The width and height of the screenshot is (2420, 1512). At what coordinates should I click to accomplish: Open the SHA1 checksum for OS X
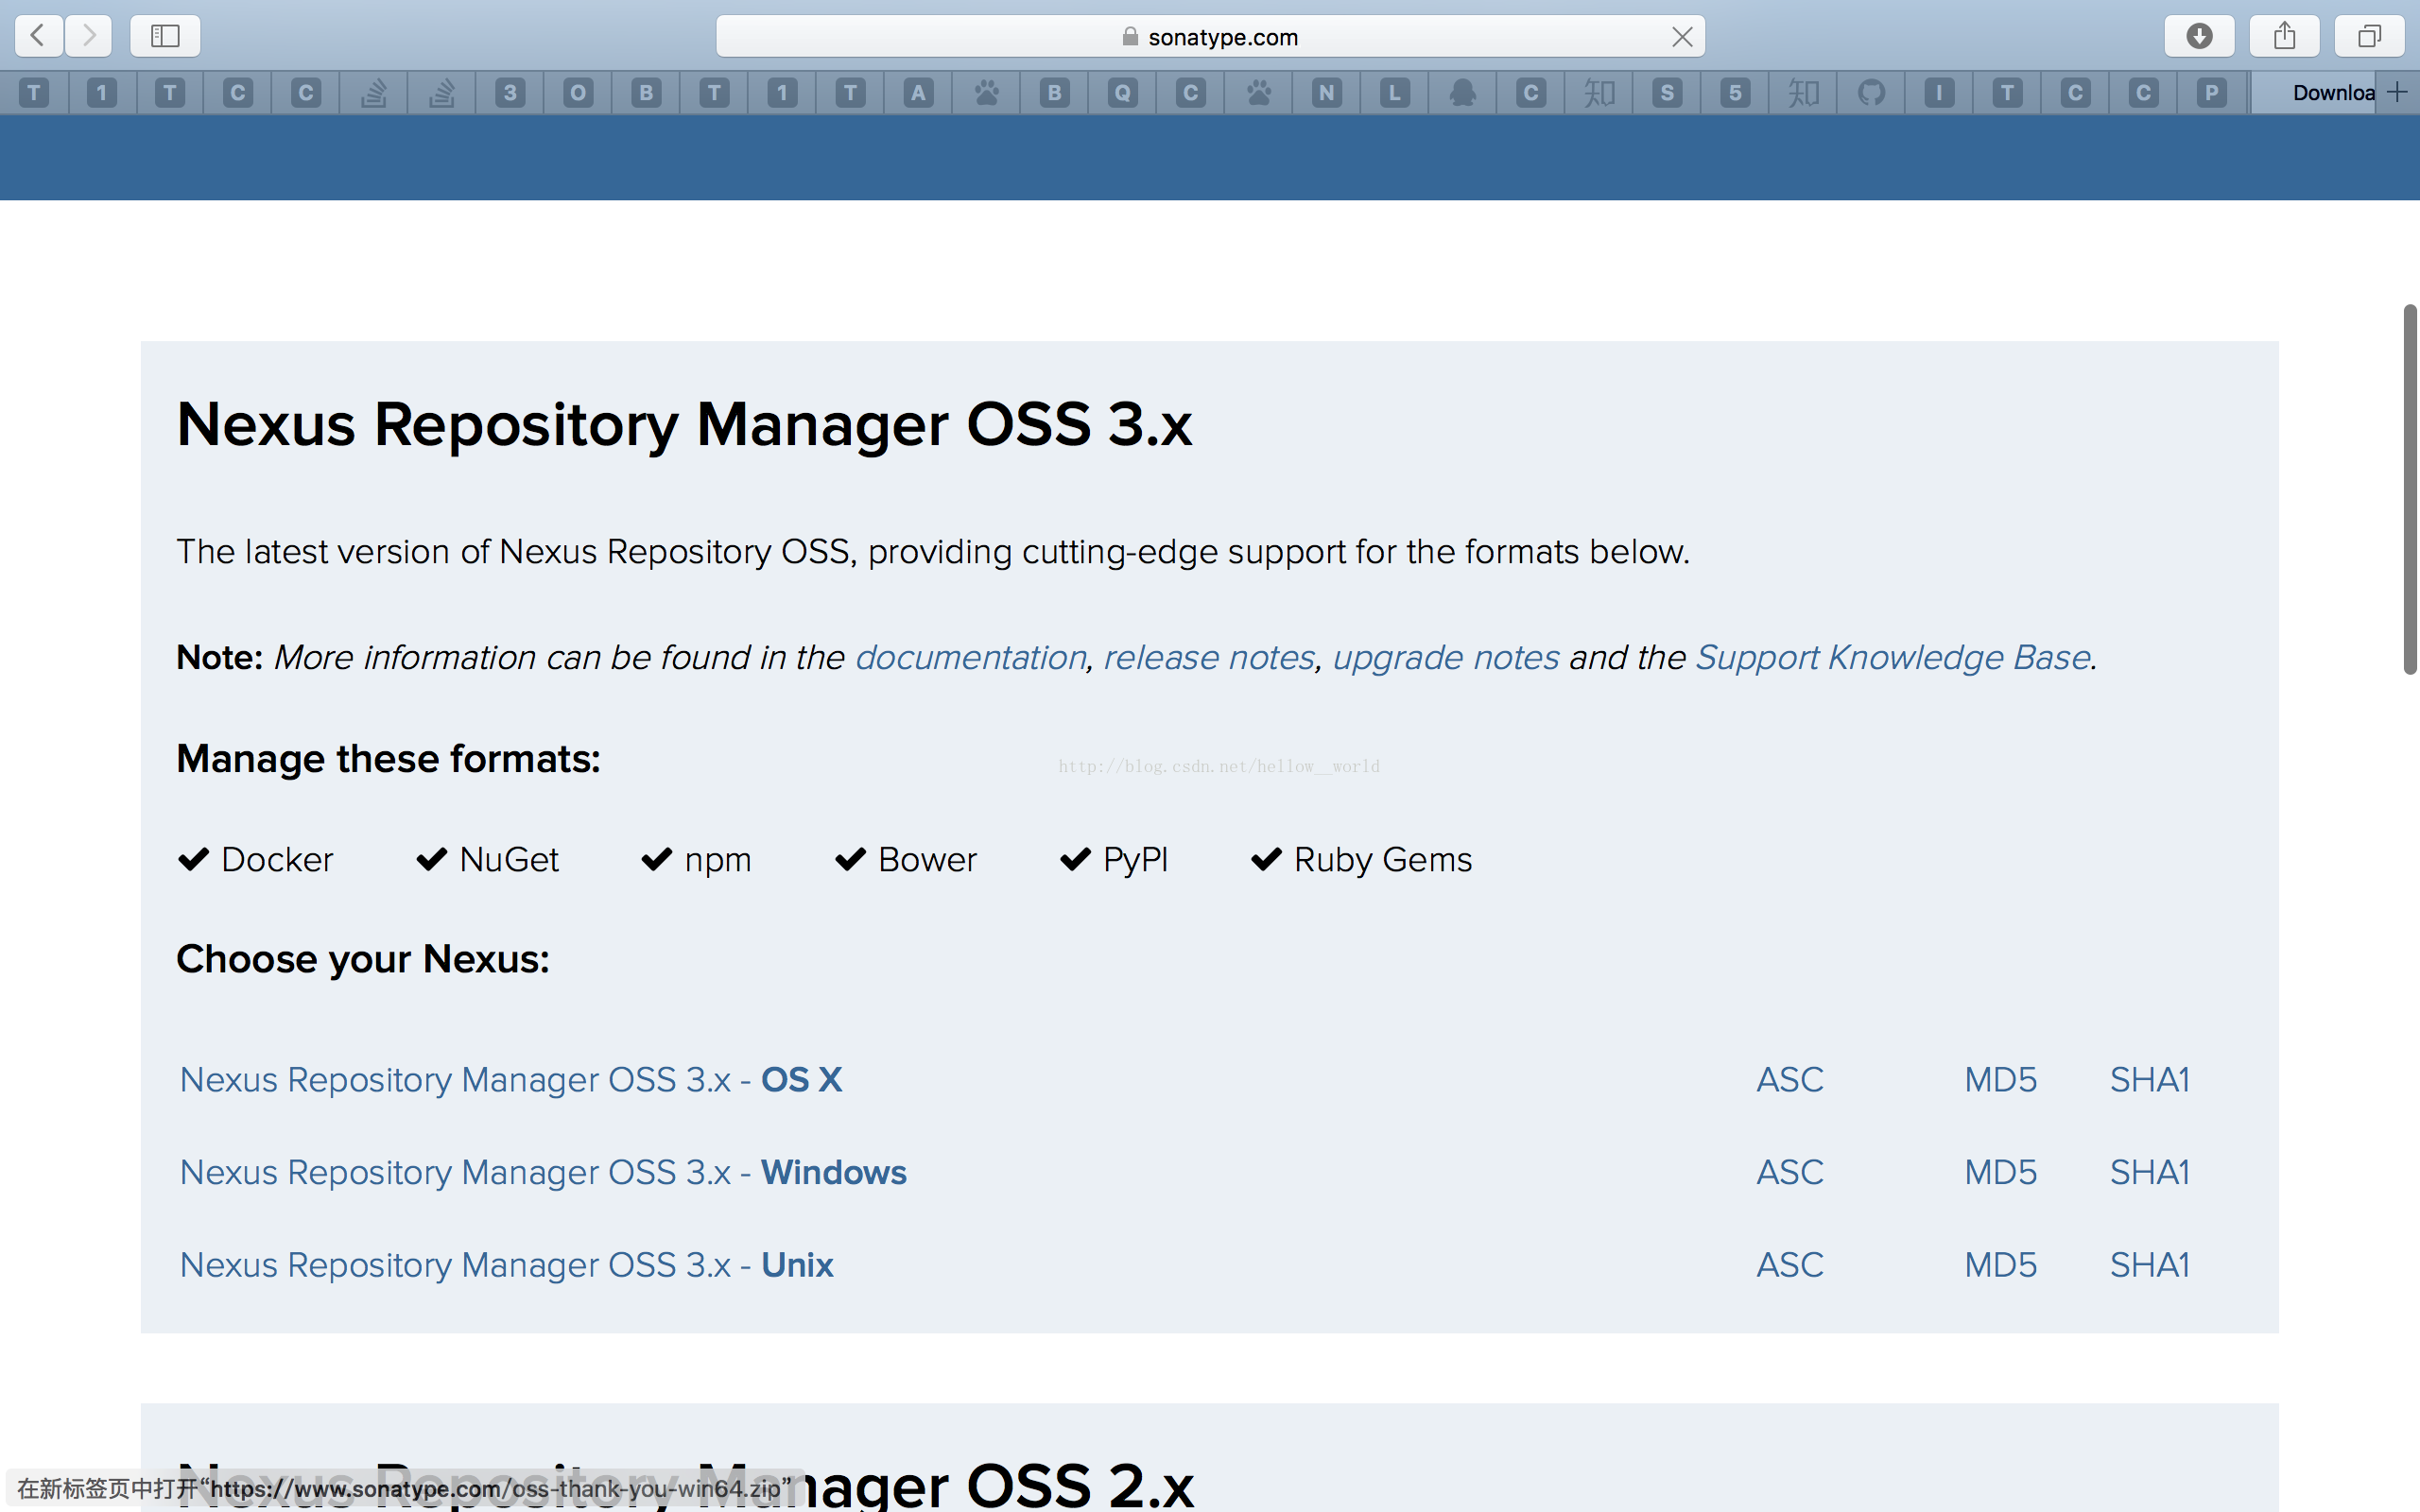pyautogui.click(x=2149, y=1080)
